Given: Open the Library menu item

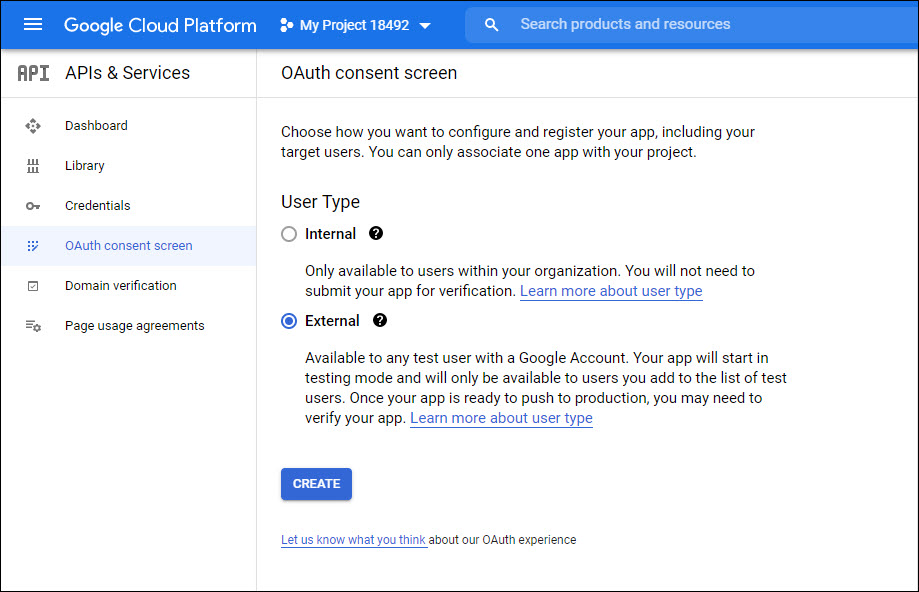Looking at the screenshot, I should pyautogui.click(x=85, y=166).
